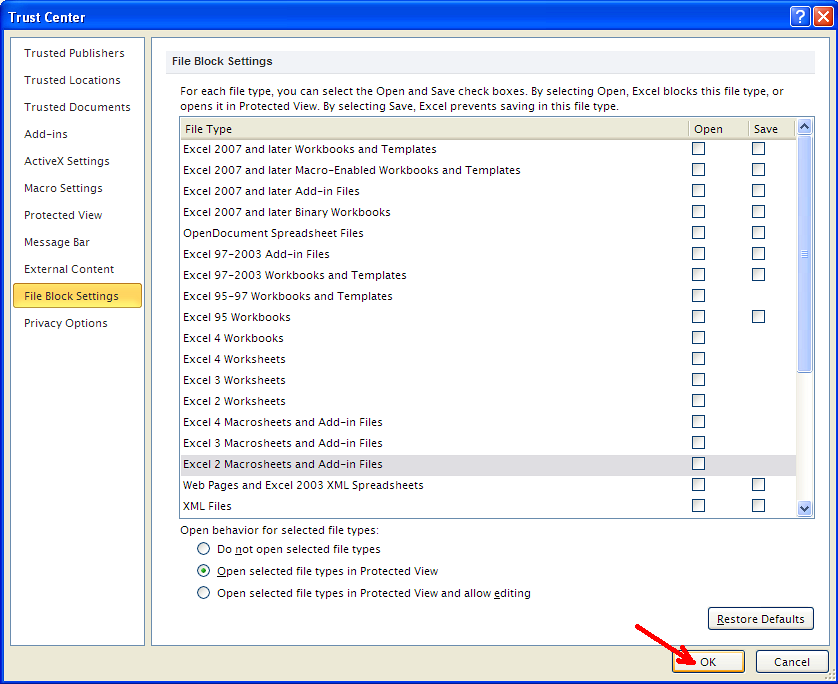The image size is (838, 684).
Task: Open the Trusted Publishers section
Action: [x=74, y=53]
